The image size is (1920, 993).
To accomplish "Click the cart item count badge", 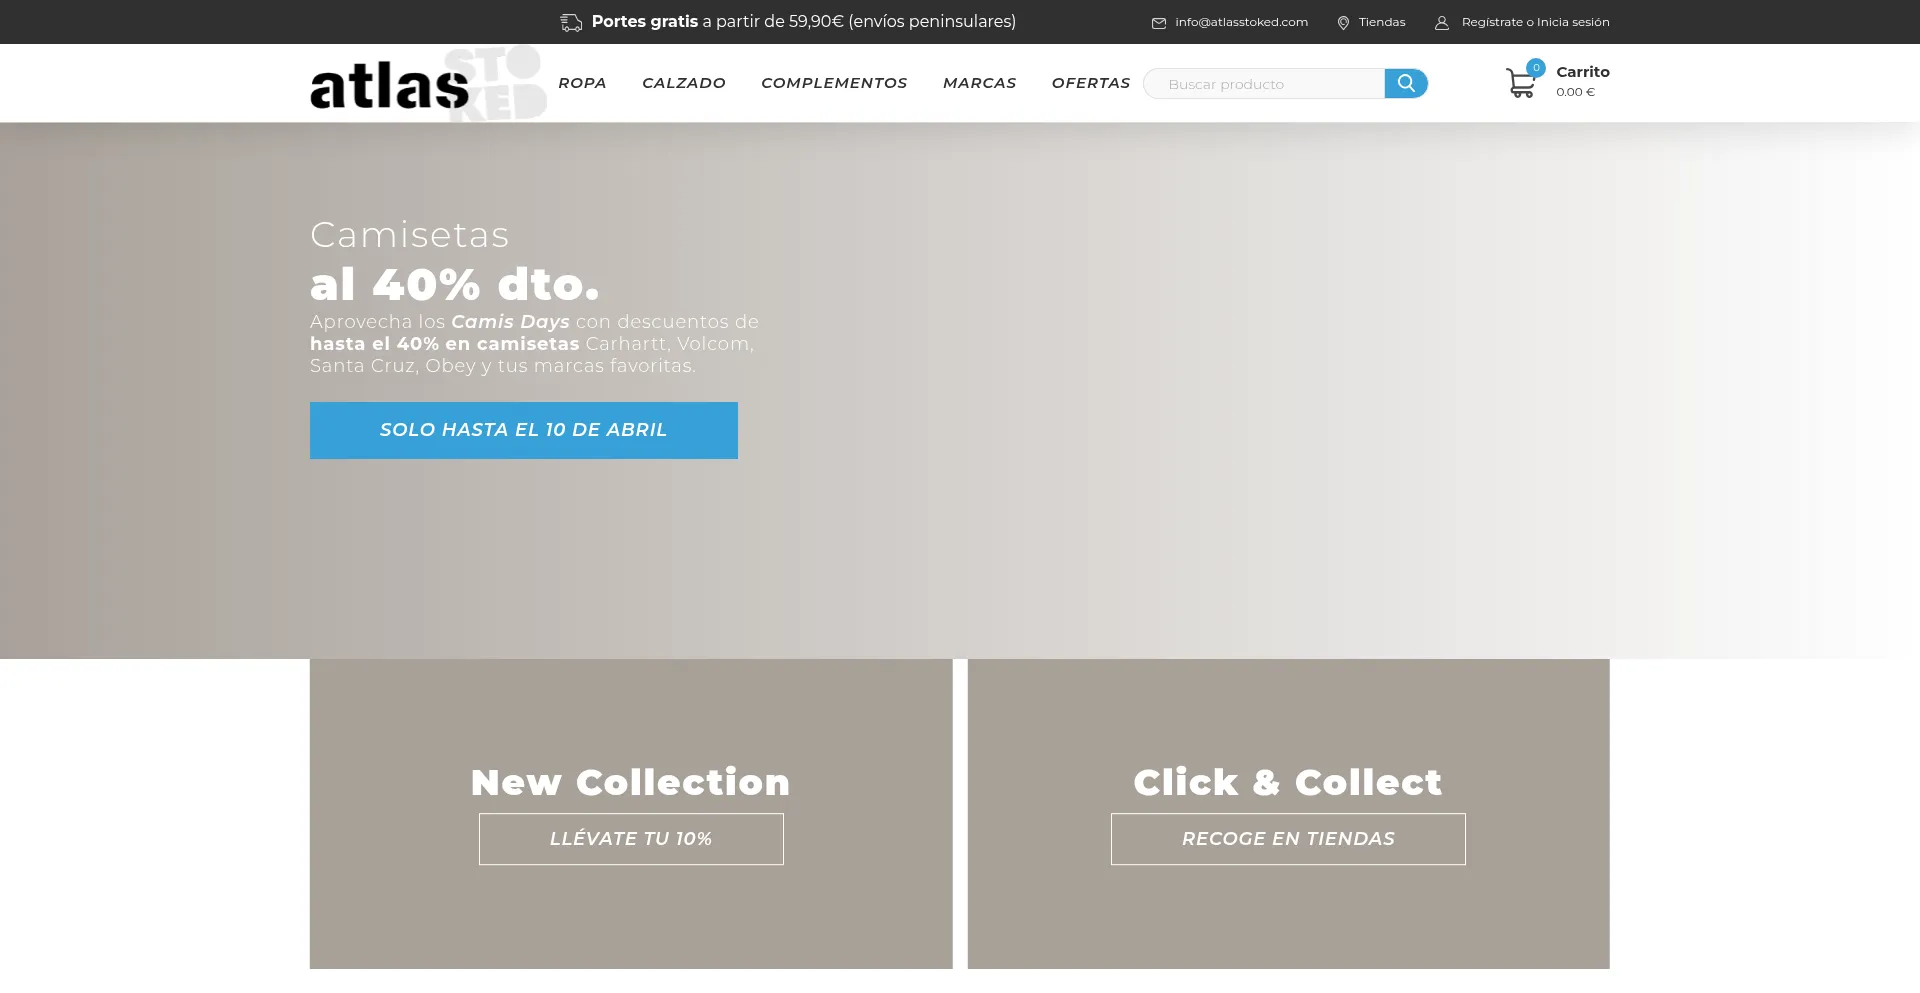I will click(1536, 68).
